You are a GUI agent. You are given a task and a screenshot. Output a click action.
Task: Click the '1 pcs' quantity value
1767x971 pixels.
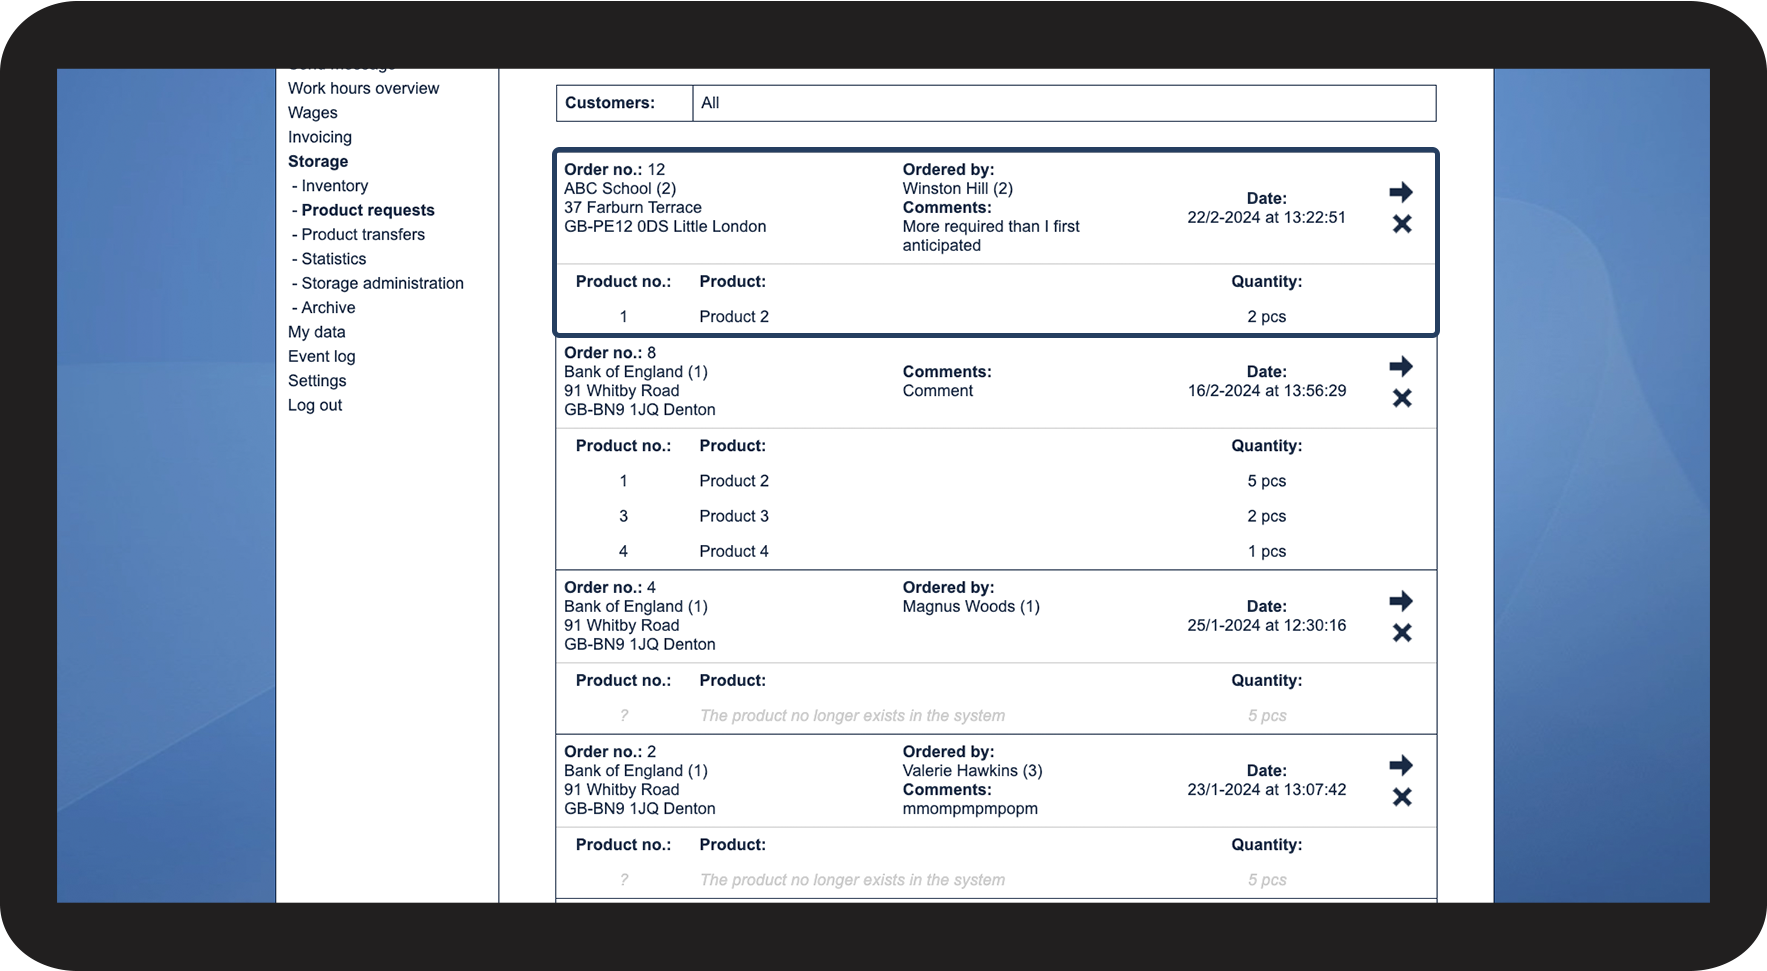1267,551
